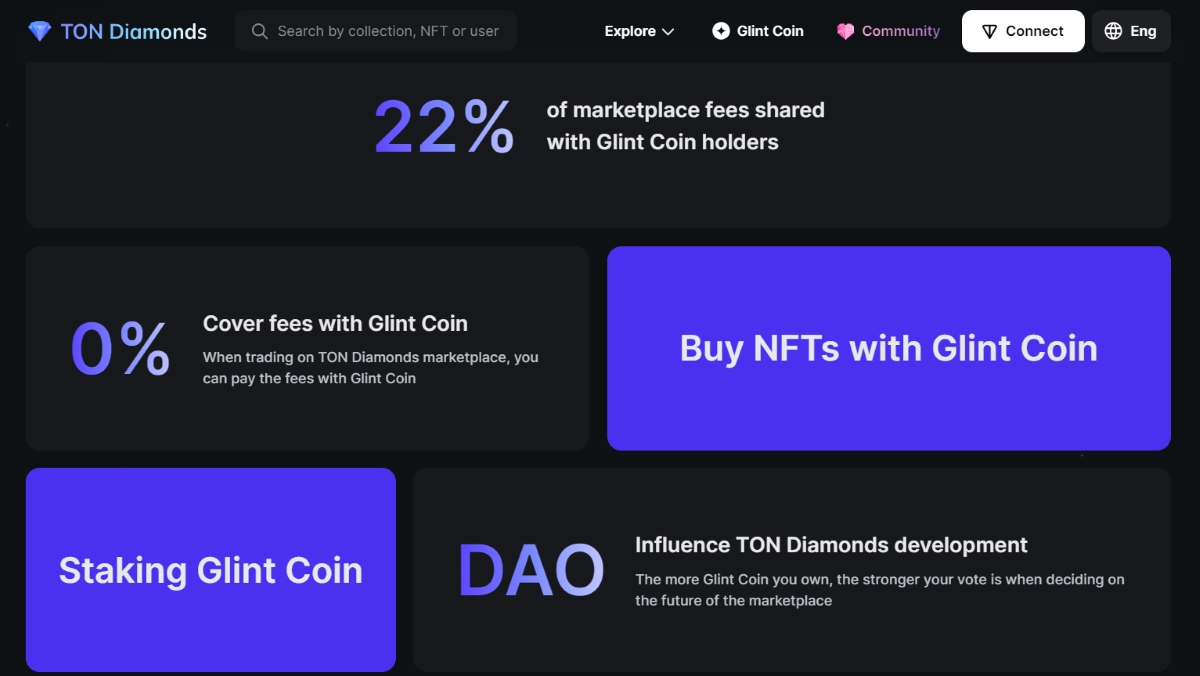Click the TON Diamonds diamond logo icon

pos(40,31)
